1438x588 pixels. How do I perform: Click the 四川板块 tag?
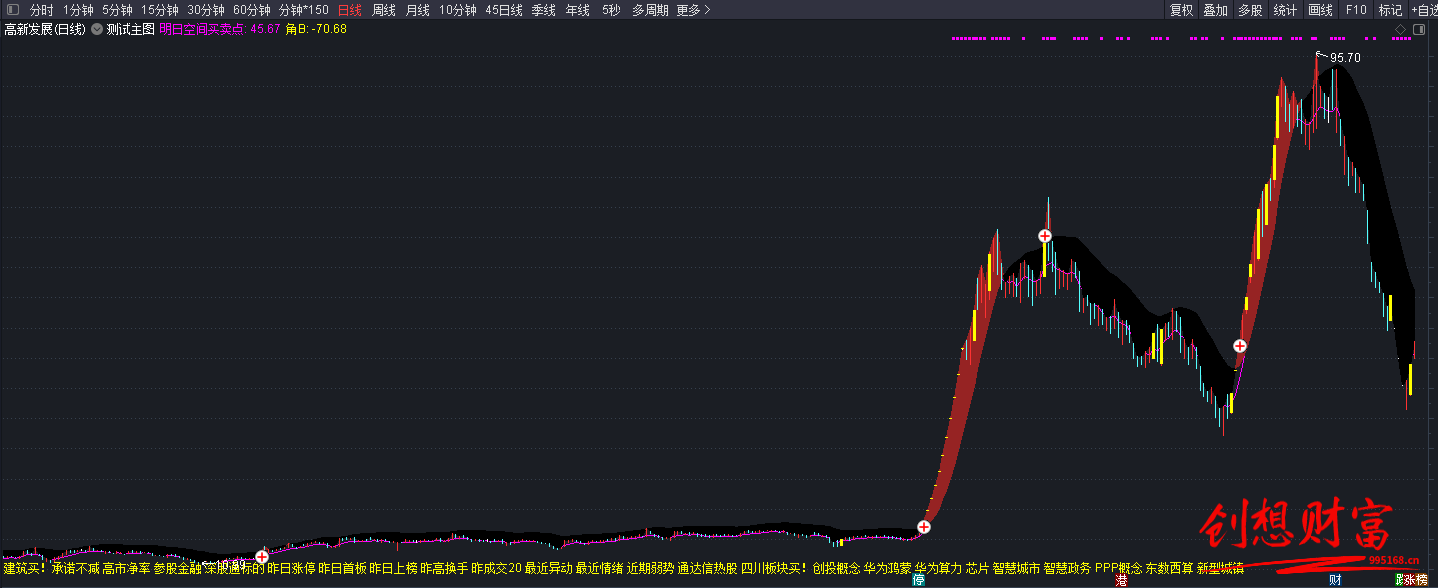click(x=765, y=568)
